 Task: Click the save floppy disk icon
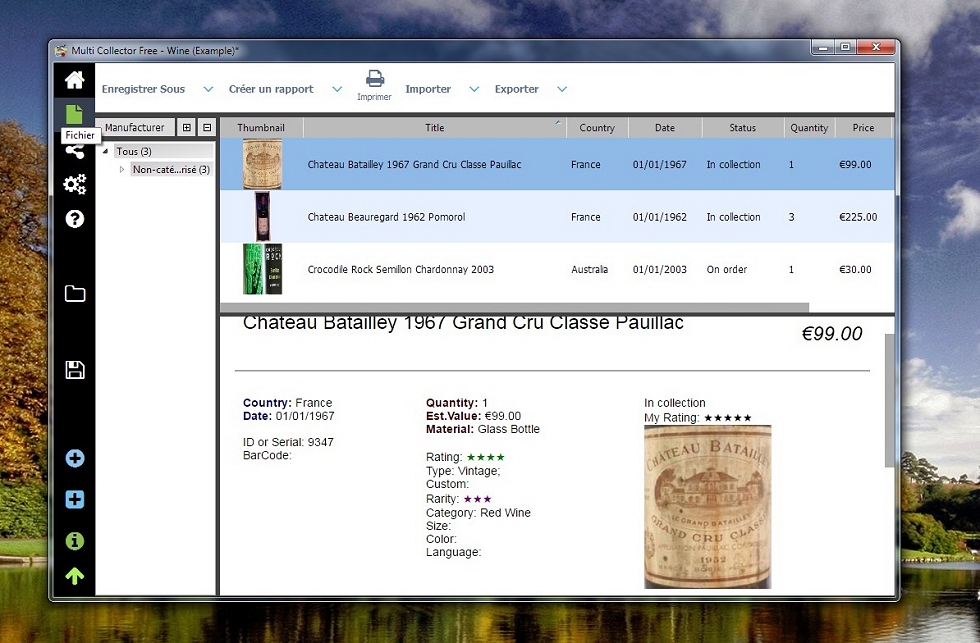coord(75,369)
